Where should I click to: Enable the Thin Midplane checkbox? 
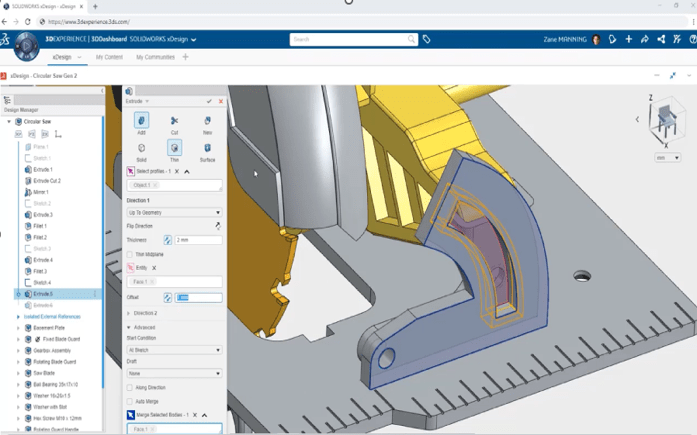click(x=130, y=254)
